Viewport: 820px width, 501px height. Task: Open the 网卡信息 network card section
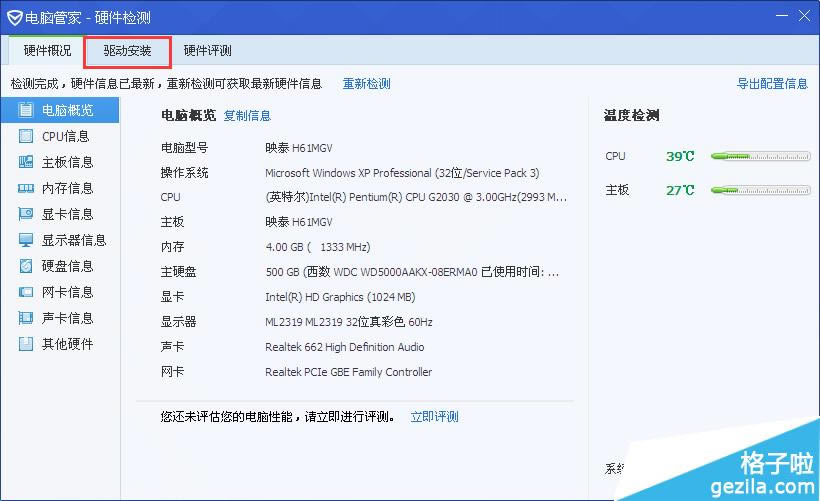click(67, 292)
